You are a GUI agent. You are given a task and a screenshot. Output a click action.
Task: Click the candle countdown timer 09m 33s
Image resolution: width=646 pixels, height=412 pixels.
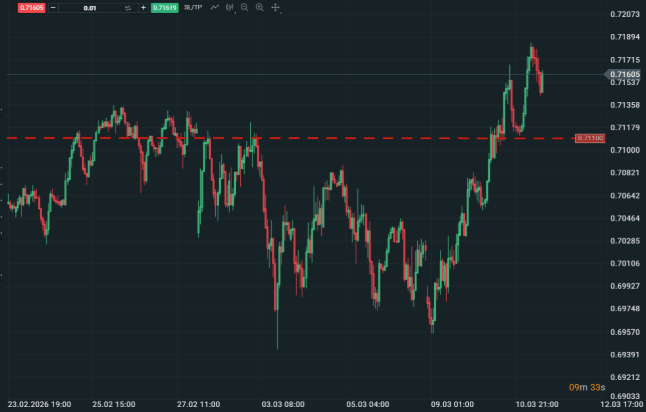[585, 387]
